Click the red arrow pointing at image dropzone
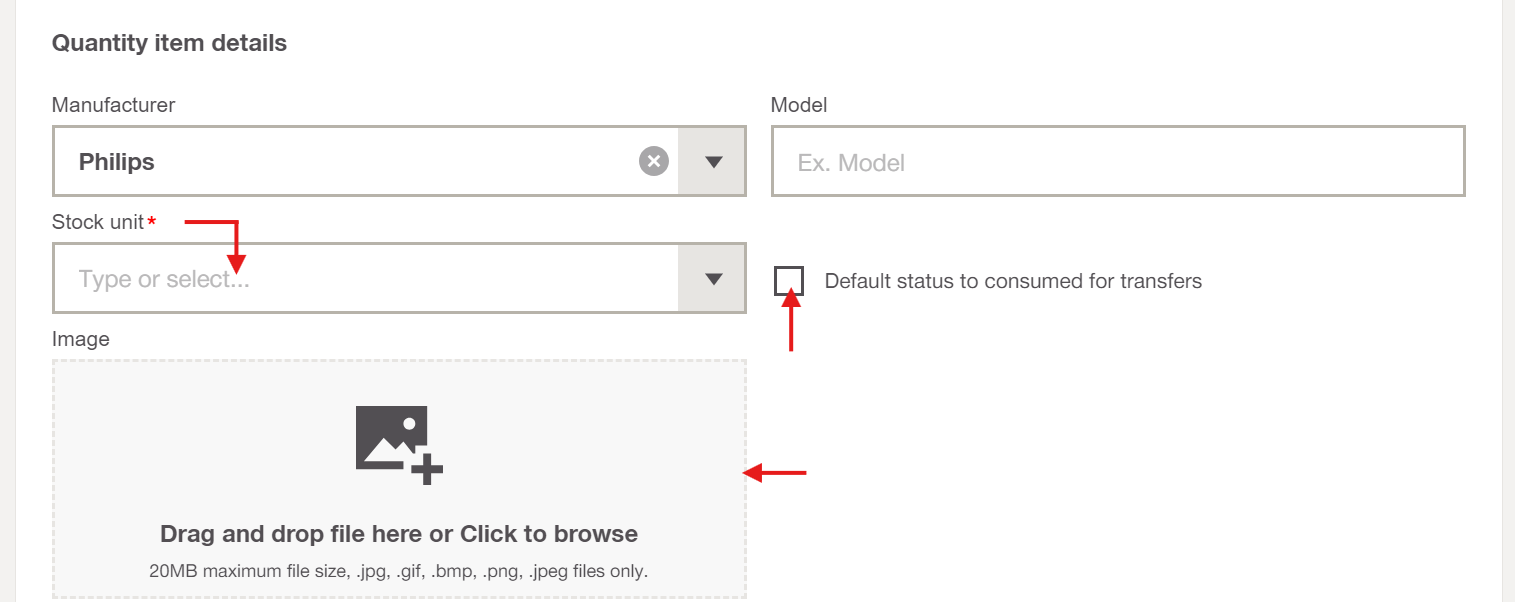 point(776,472)
